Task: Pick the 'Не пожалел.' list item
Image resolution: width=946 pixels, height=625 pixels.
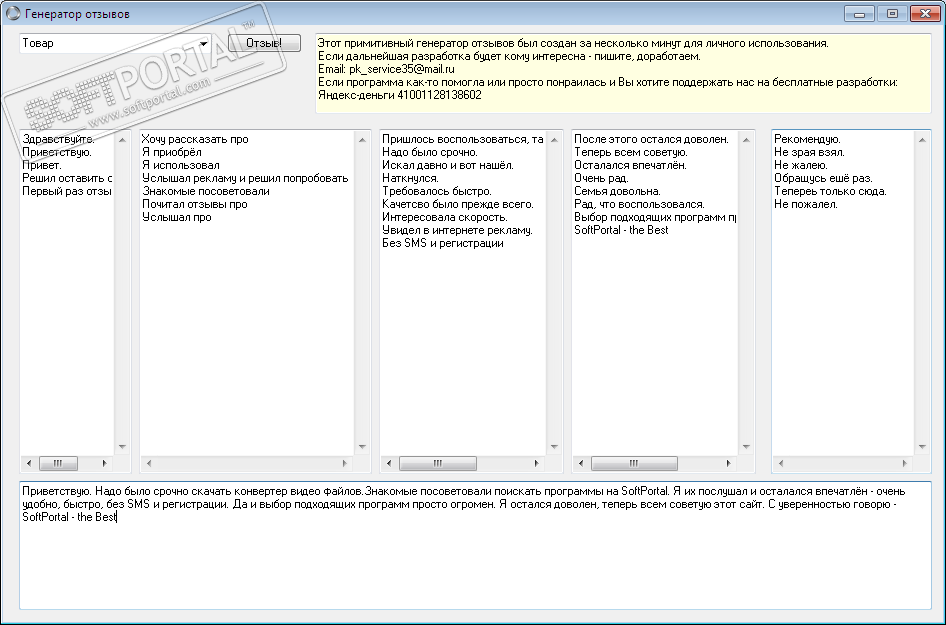Action: [x=805, y=205]
